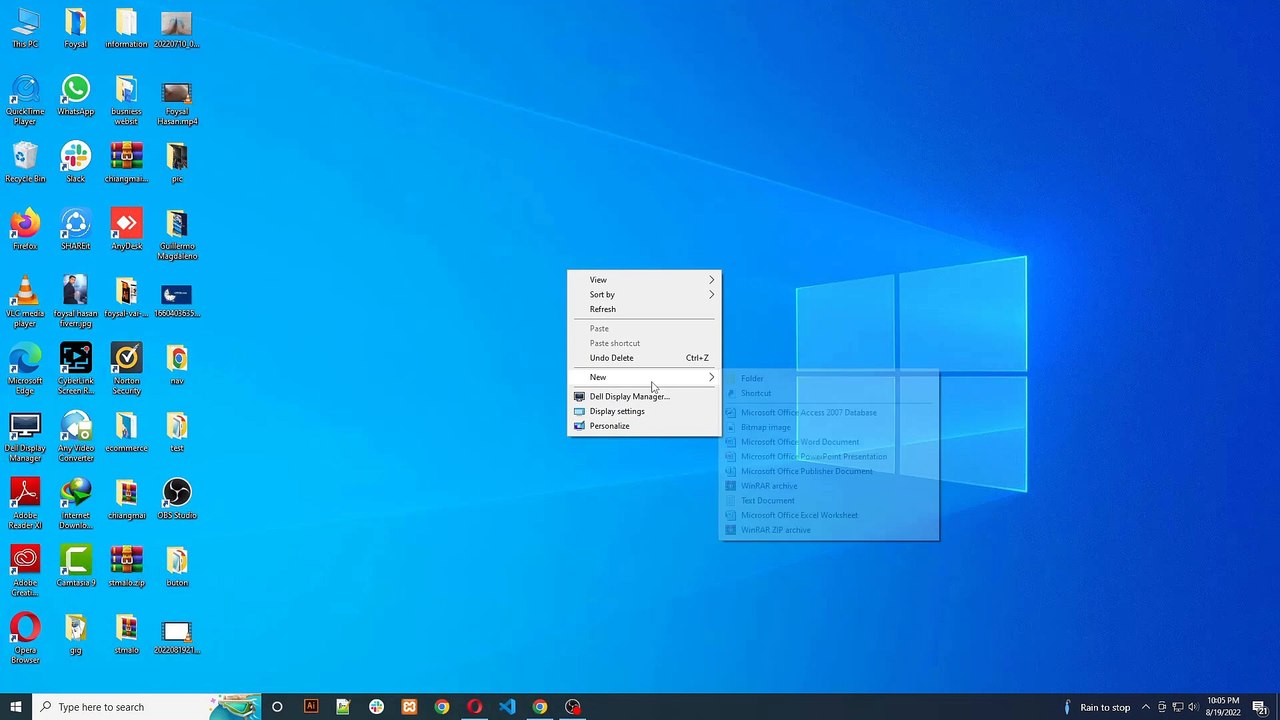Click Visual Studio Code in the taskbar

point(507,707)
